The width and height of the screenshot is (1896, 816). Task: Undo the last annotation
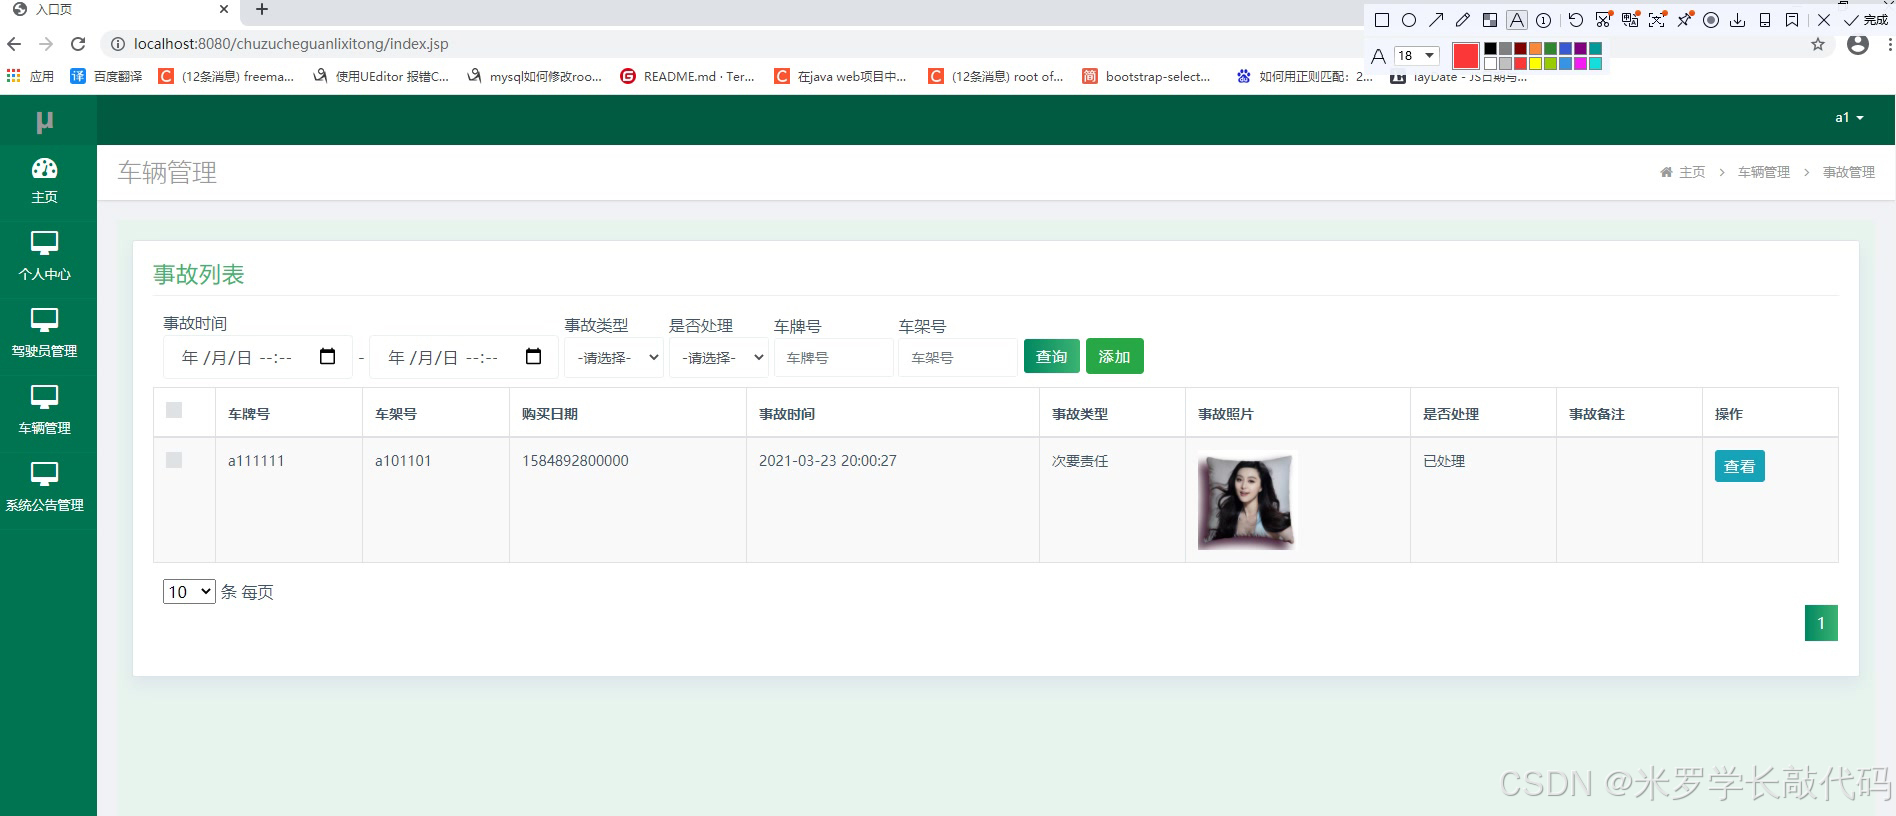click(1576, 20)
